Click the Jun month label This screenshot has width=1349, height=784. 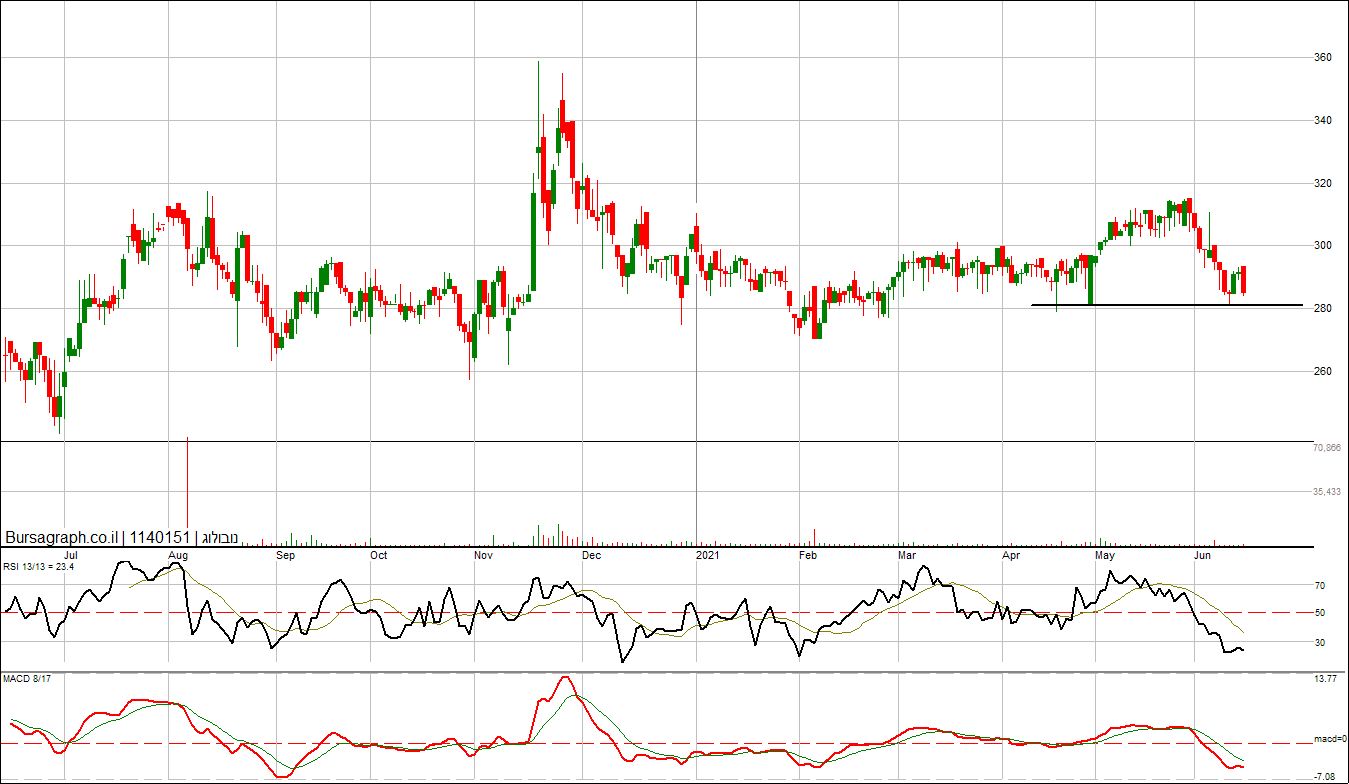(1203, 554)
